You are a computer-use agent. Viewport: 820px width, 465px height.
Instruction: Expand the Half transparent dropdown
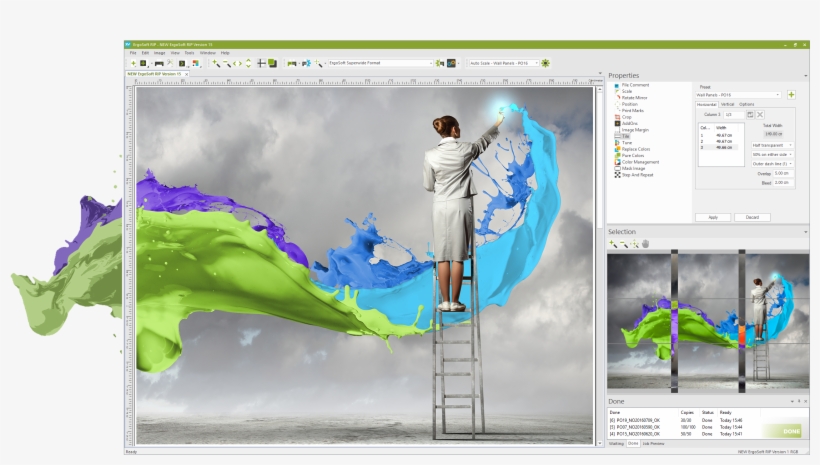point(773,145)
